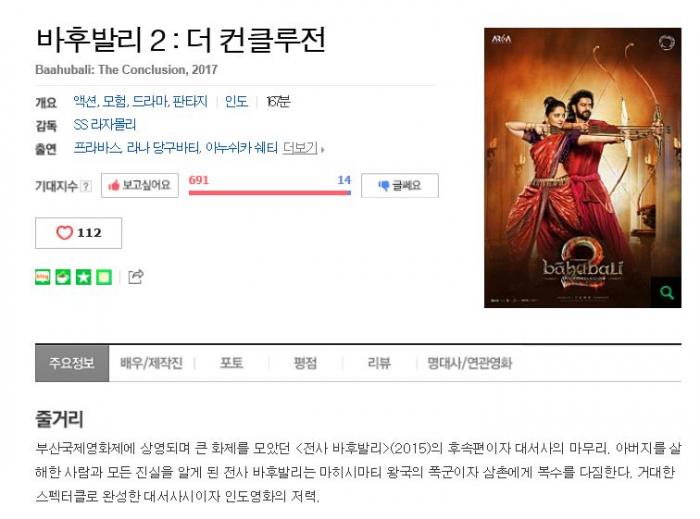The width and height of the screenshot is (700, 519).
Task: Open the 명대사/연관영화 tab
Action: coord(470,363)
